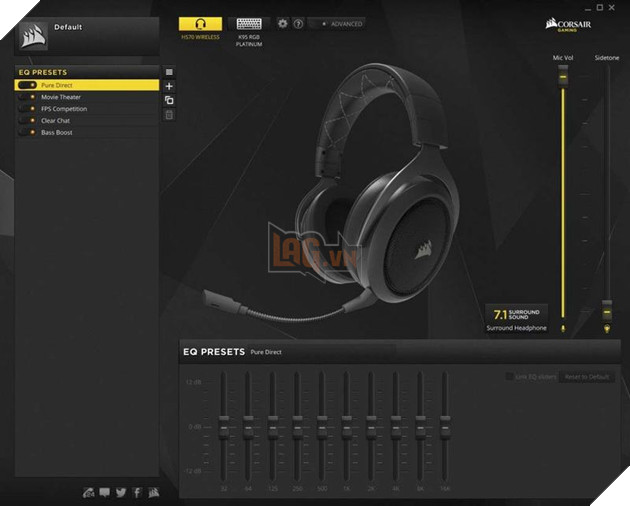Viewport: 630px width, 506px height.
Task: Select the FPS Competition preset name
Action: (64, 109)
